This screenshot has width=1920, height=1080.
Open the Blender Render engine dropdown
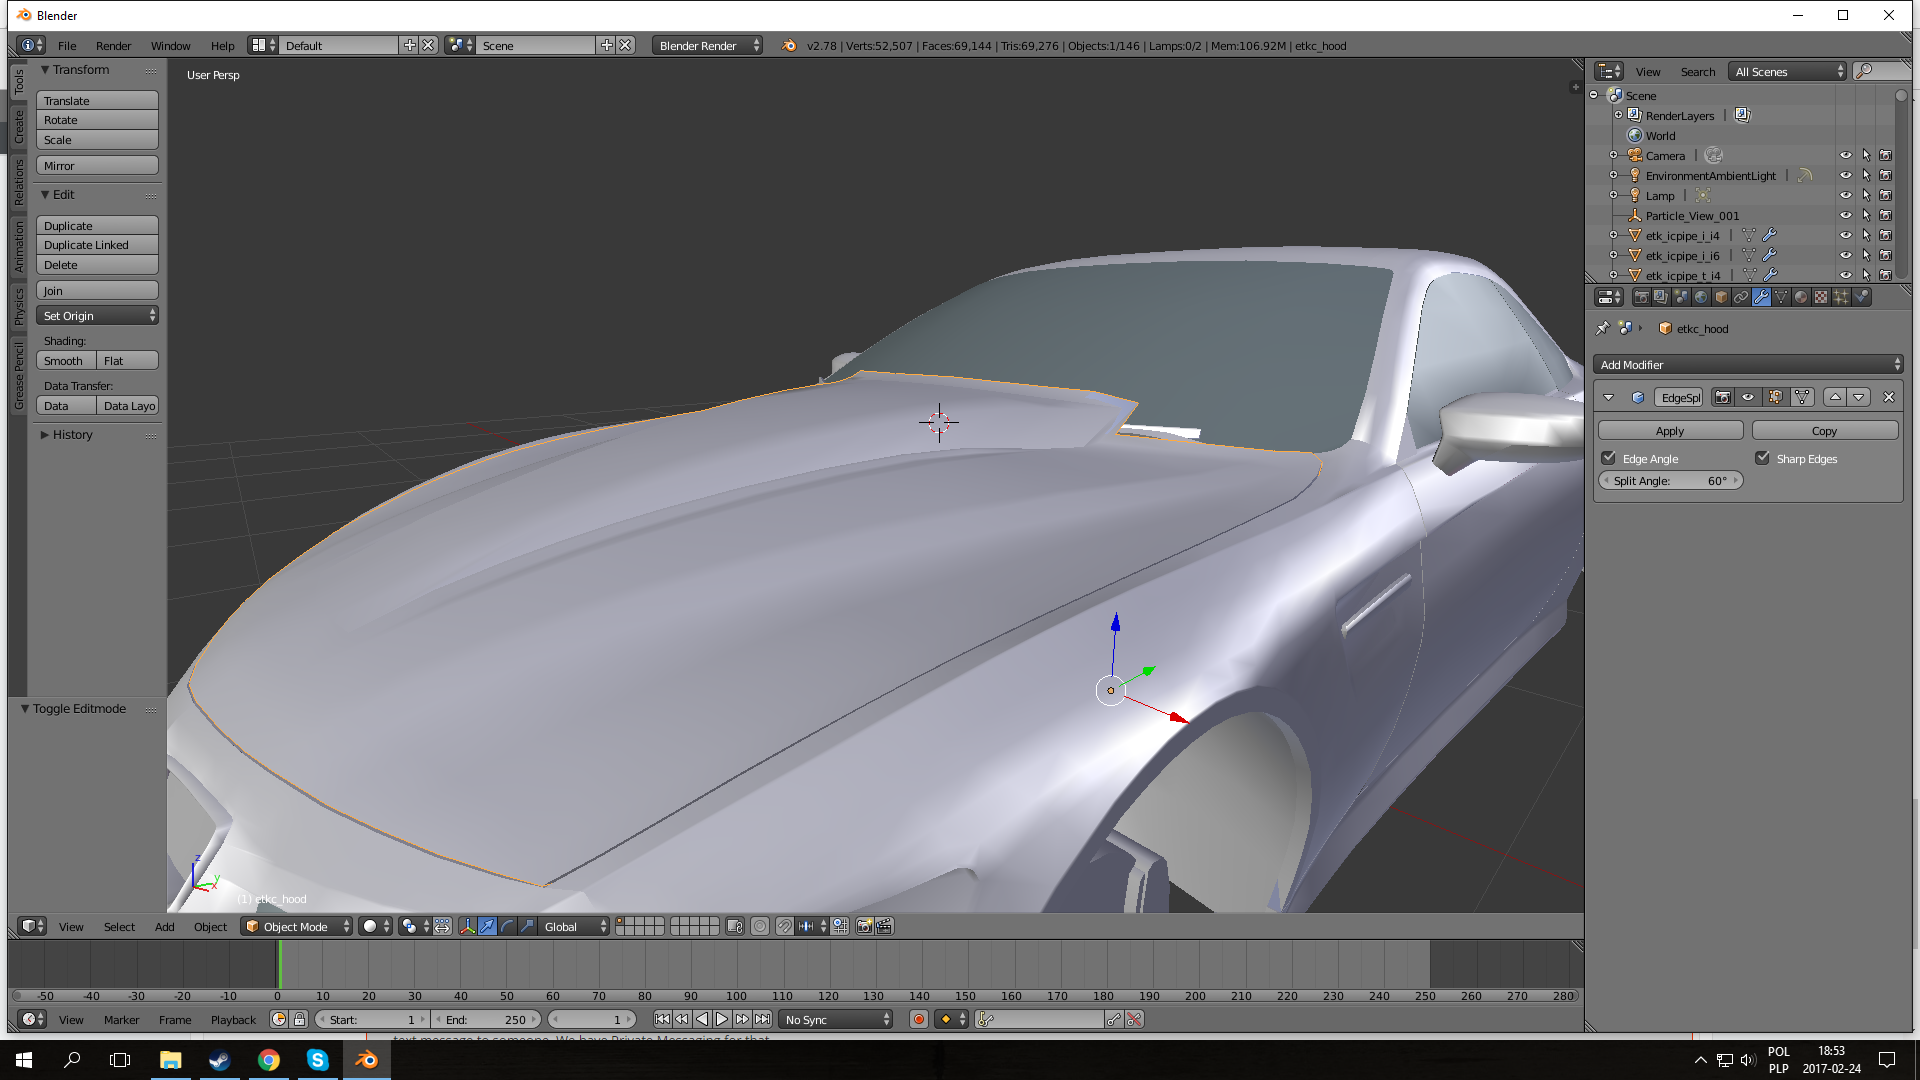tap(707, 45)
